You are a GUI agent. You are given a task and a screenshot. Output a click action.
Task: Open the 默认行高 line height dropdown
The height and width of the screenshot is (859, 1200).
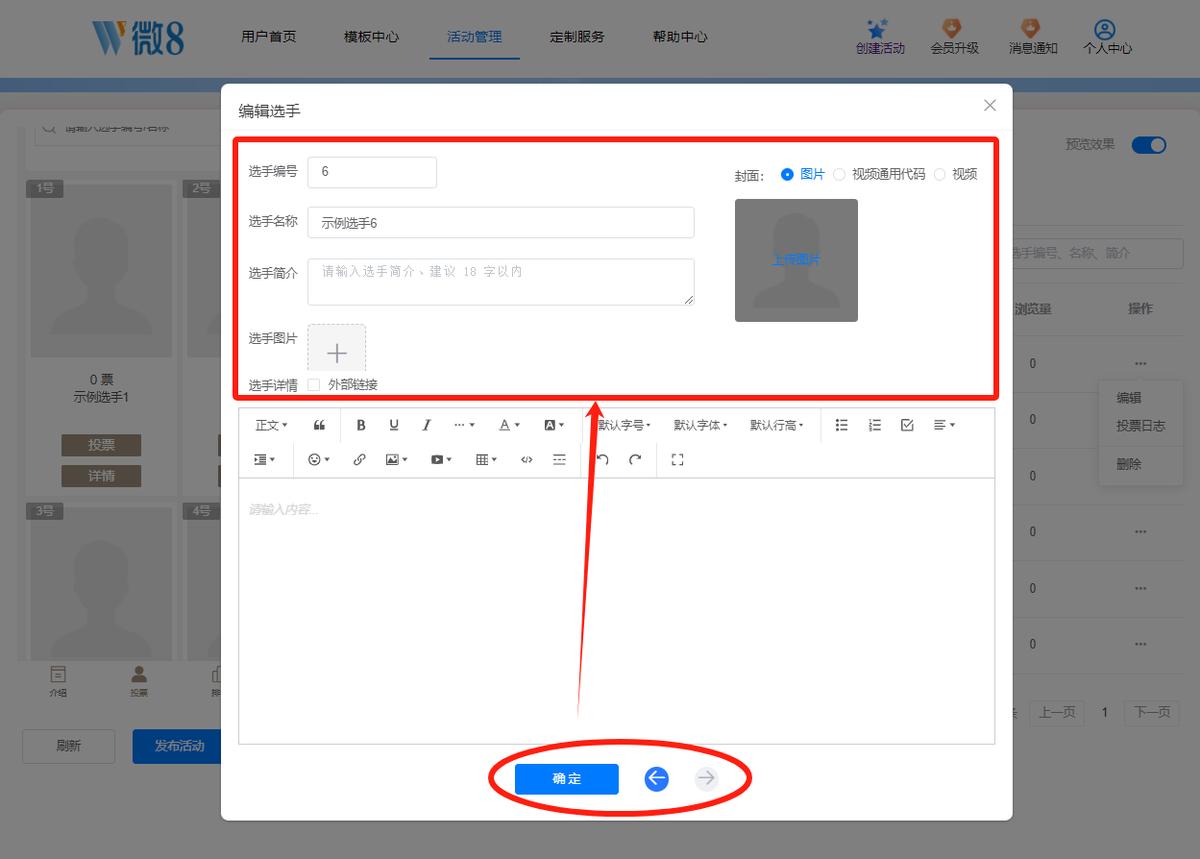click(777, 425)
